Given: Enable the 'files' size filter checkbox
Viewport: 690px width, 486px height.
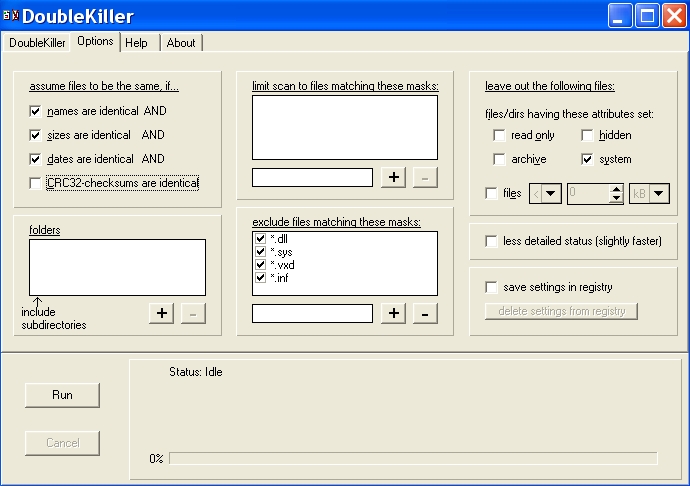Looking at the screenshot, I should [x=491, y=193].
